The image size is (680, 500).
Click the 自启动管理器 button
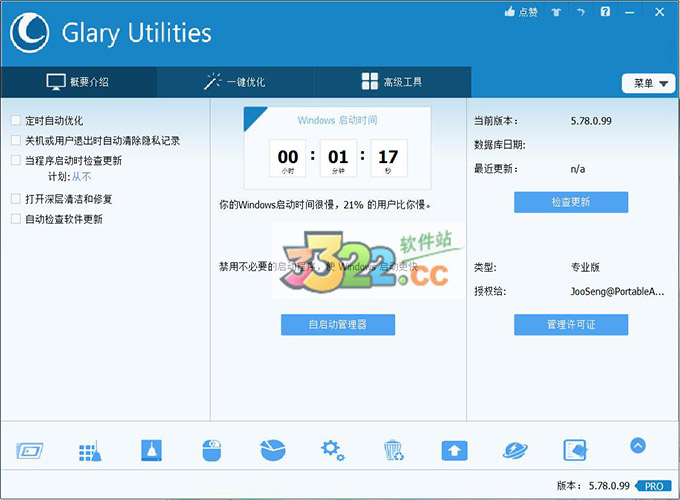pos(338,324)
